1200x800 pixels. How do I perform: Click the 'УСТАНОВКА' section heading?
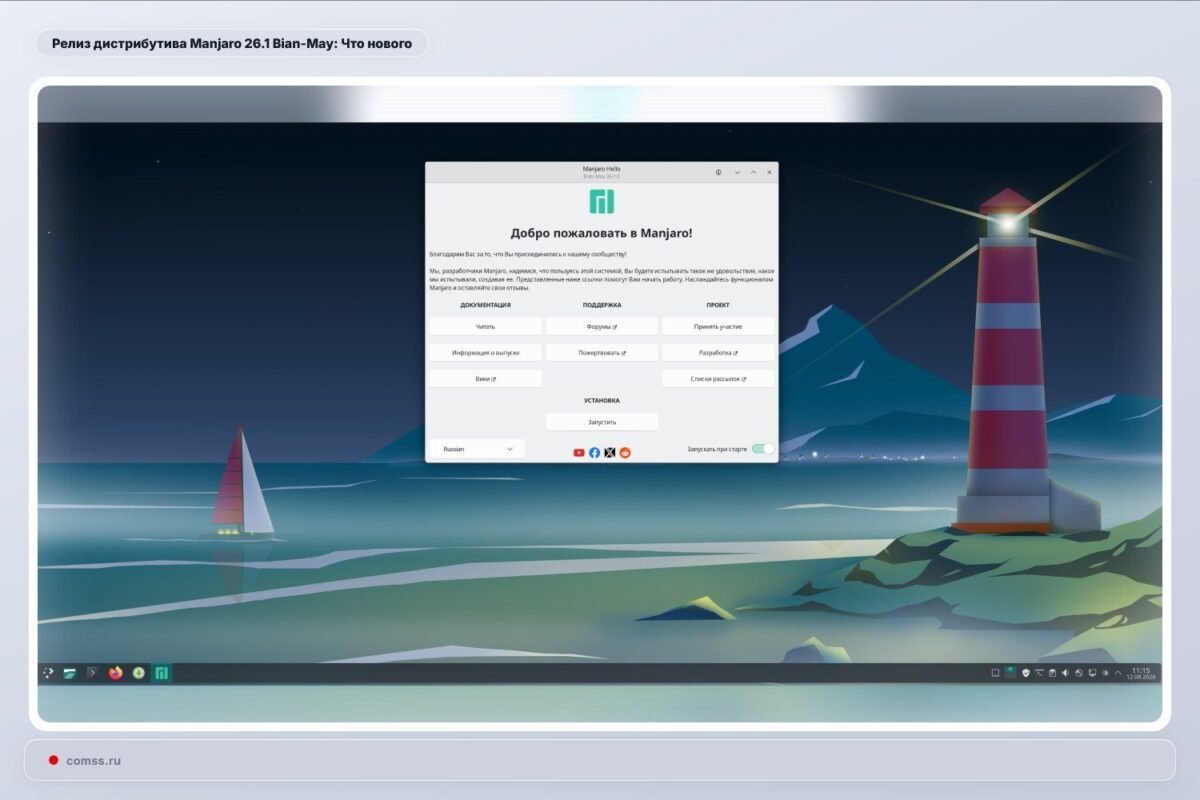click(602, 400)
